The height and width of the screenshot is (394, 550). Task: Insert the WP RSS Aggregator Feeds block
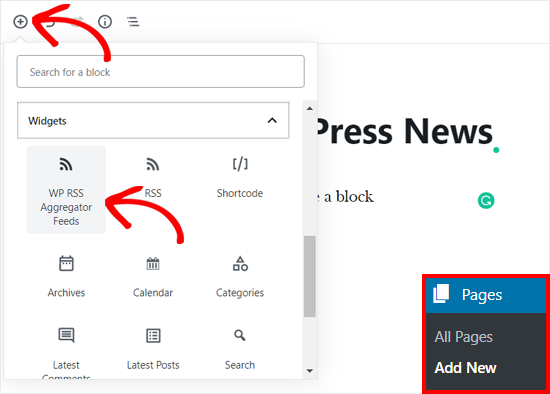pyautogui.click(x=66, y=190)
